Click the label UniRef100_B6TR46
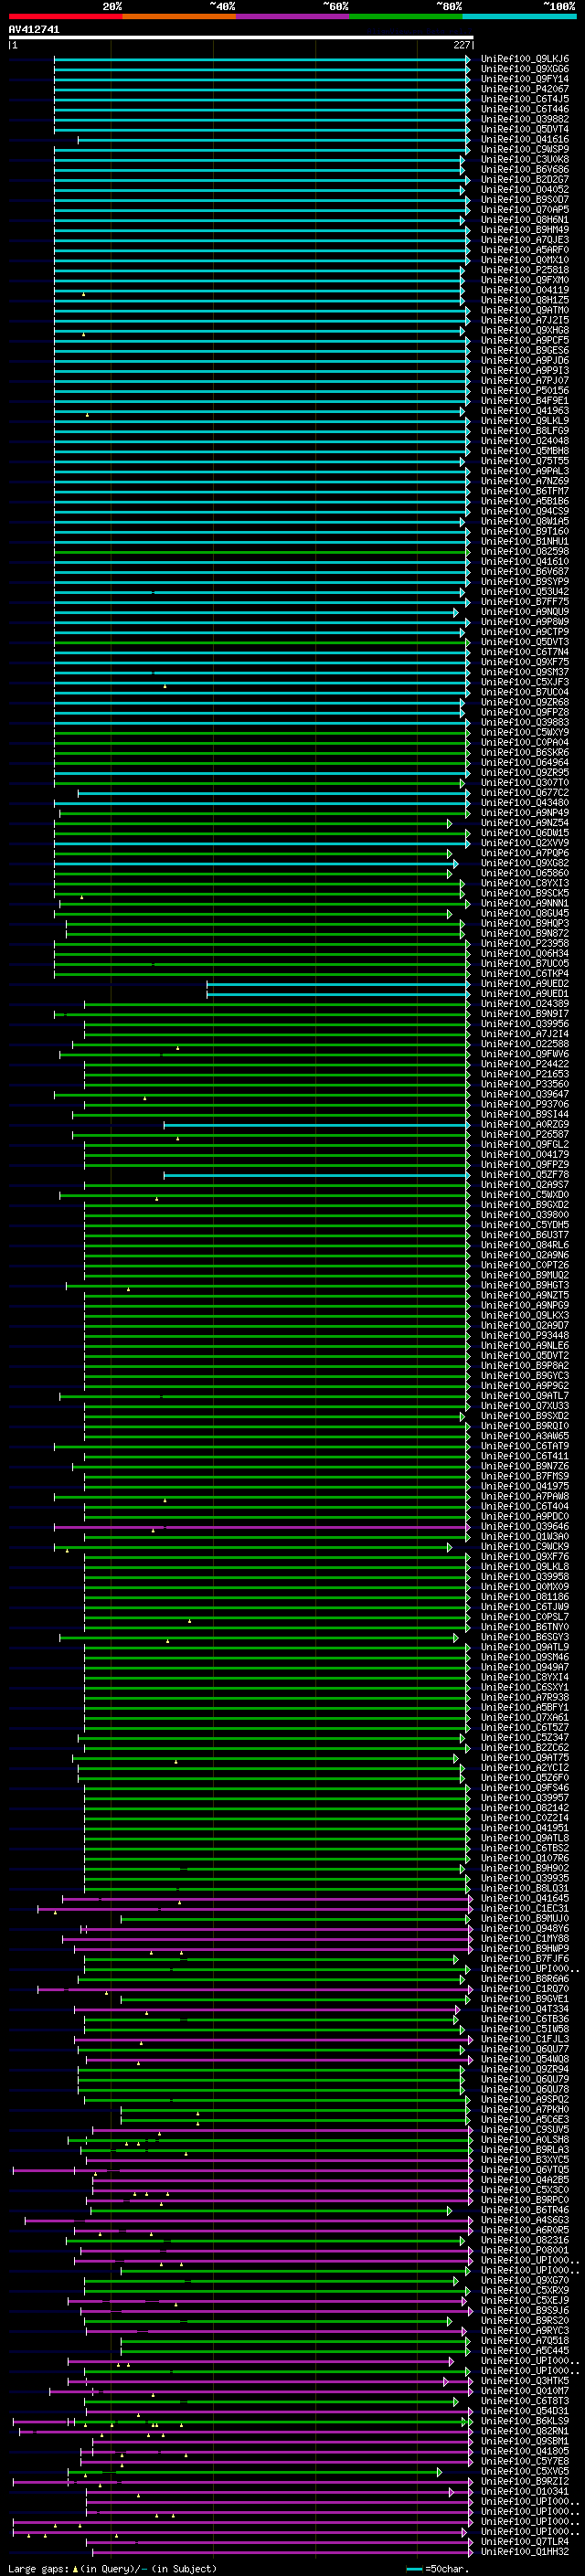Viewport: 585px width, 2576px height. point(524,2209)
